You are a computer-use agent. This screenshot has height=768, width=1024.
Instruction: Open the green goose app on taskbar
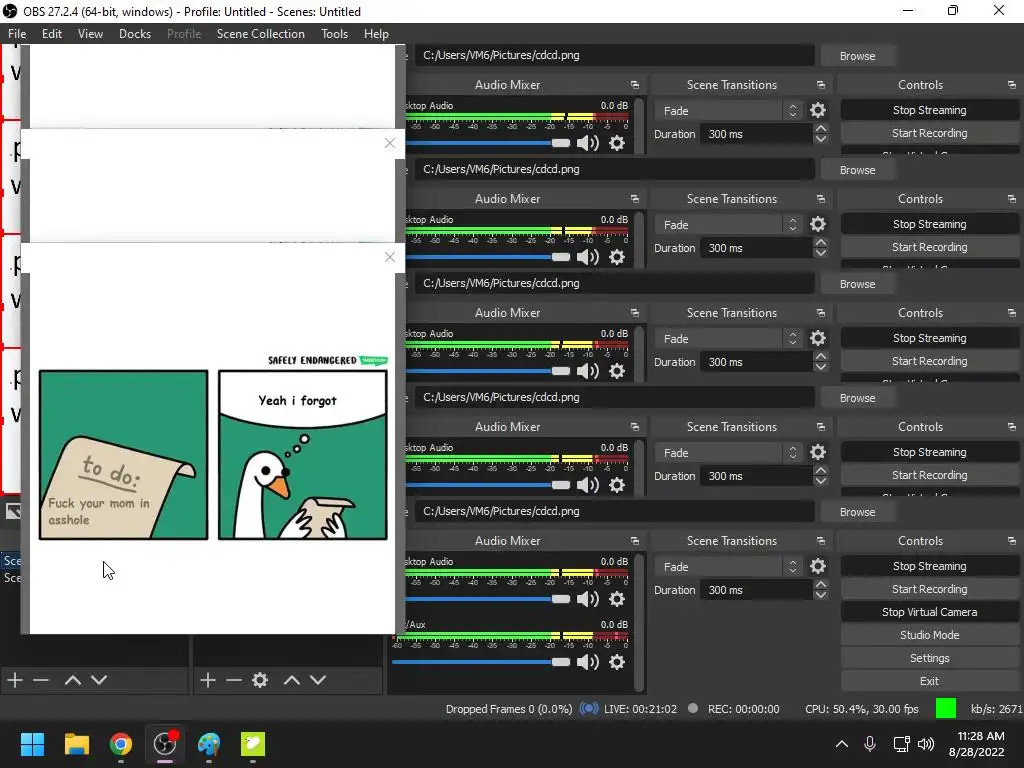point(253,744)
